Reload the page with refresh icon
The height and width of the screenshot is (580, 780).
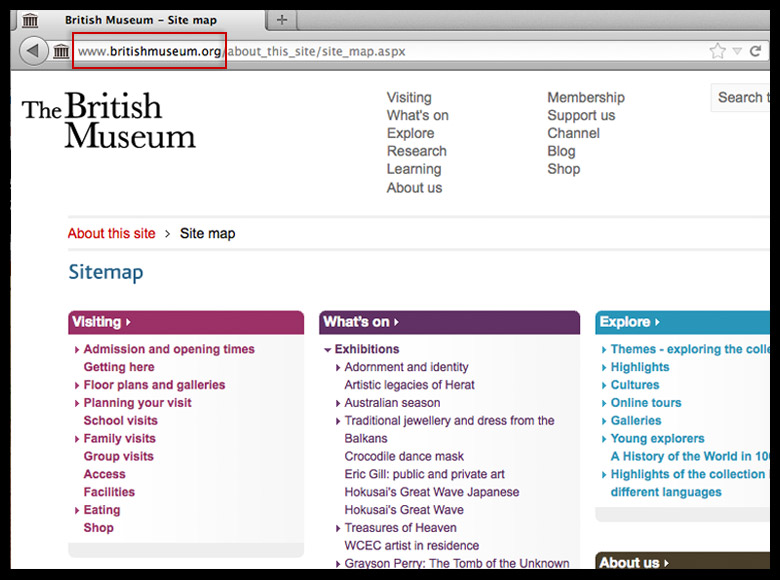pos(755,51)
